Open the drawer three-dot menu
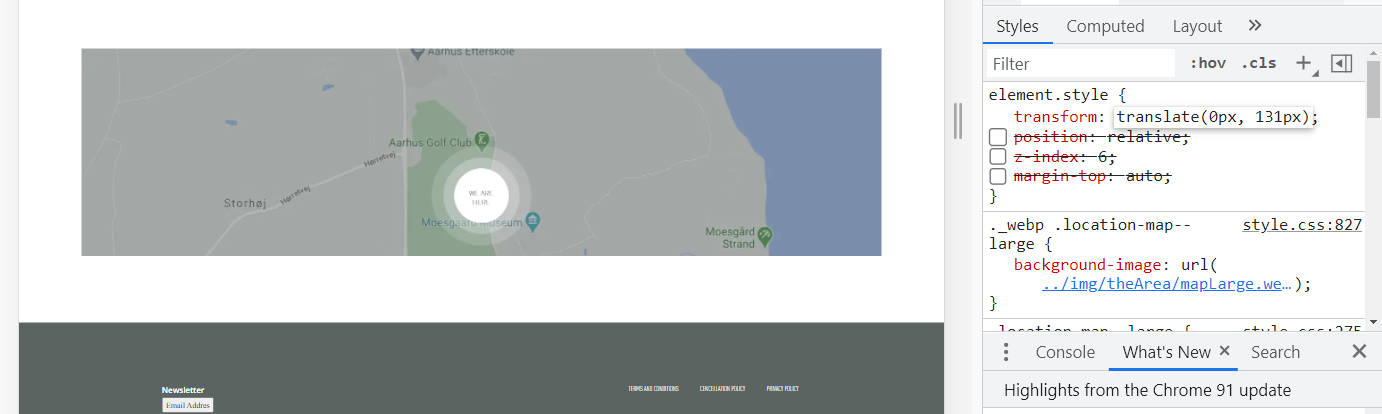 coord(1006,352)
